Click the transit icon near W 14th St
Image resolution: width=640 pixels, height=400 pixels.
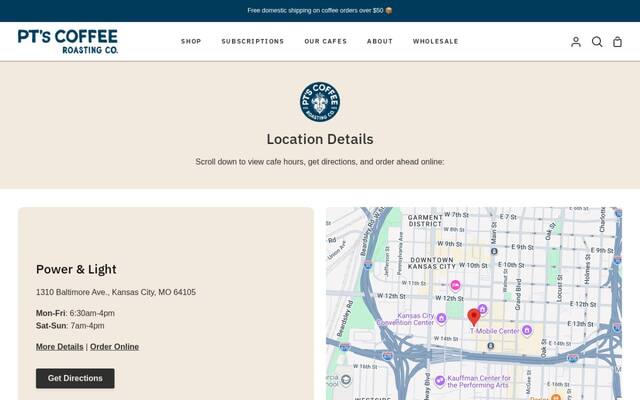pyautogui.click(x=491, y=346)
